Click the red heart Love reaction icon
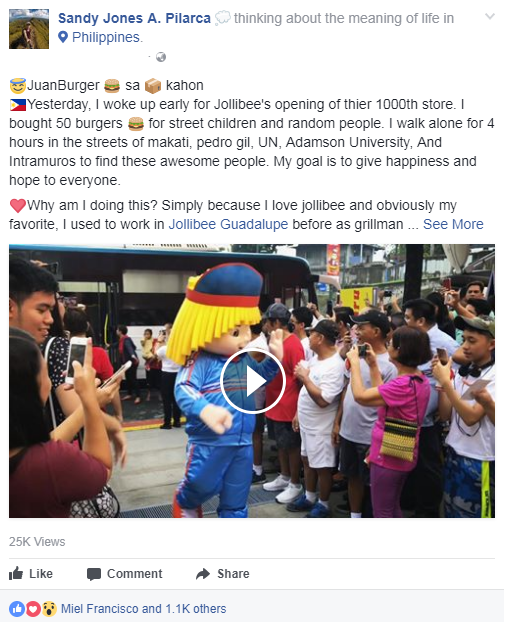 [33, 609]
